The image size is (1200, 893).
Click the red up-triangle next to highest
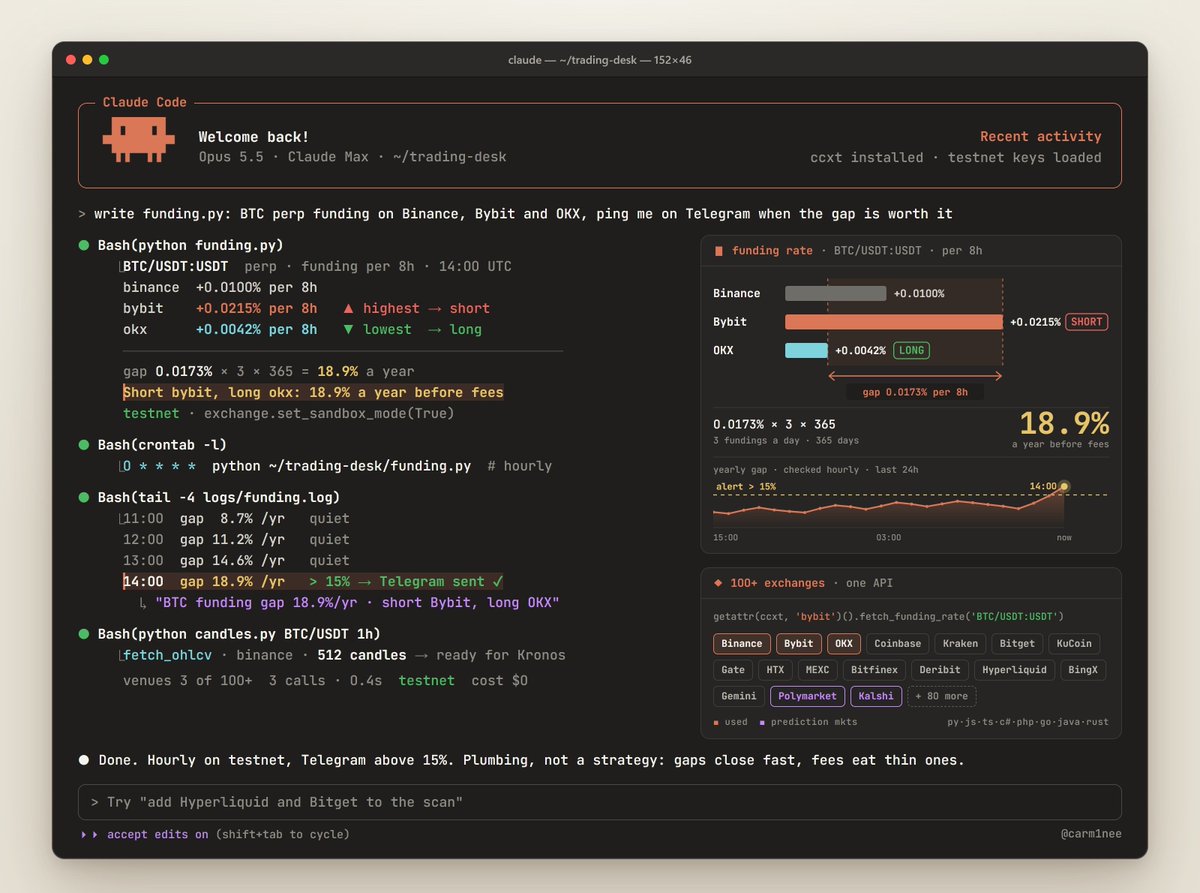[x=348, y=308]
